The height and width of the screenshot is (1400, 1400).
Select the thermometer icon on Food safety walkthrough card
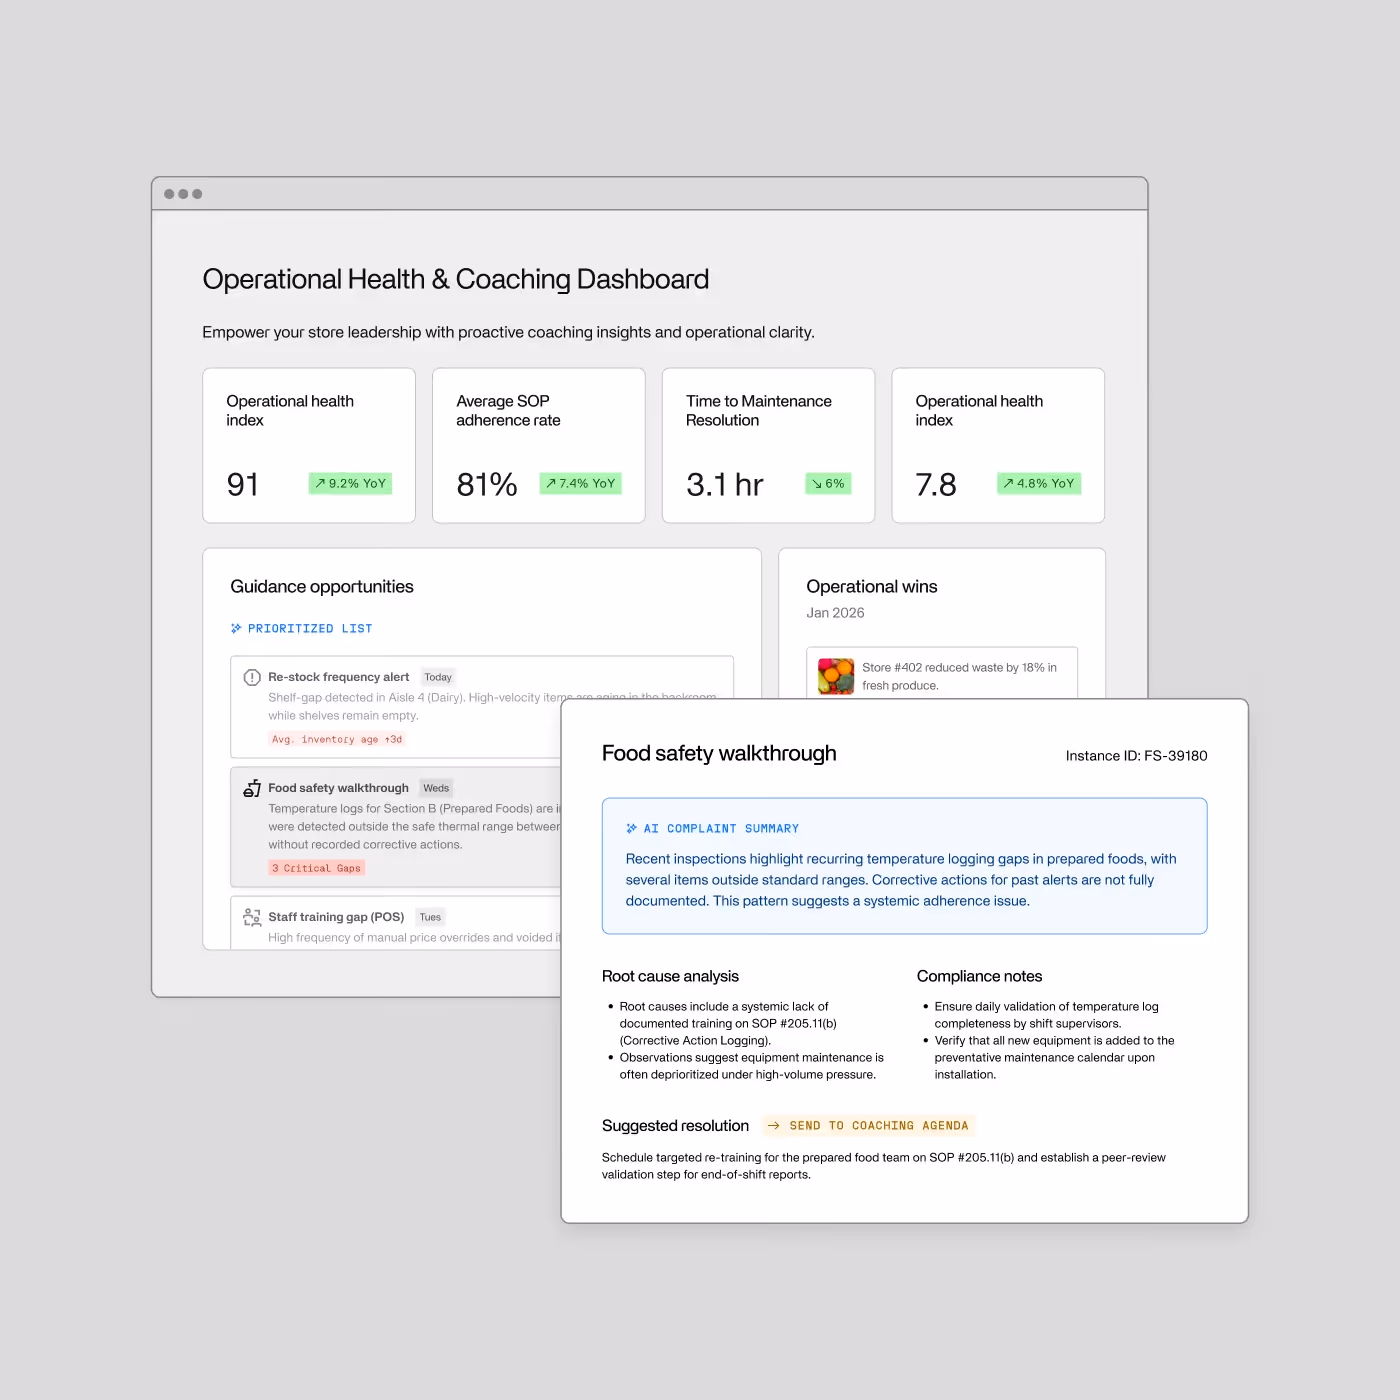[252, 788]
